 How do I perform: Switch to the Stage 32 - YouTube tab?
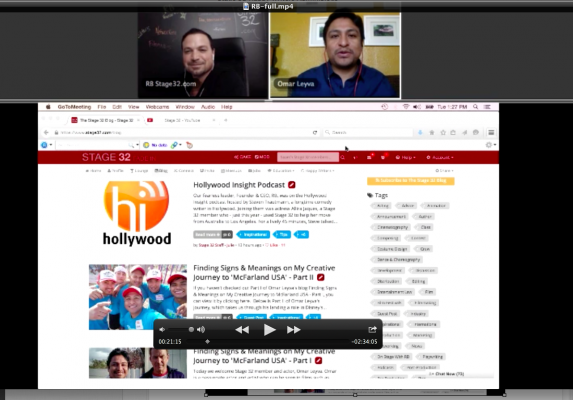[182, 120]
